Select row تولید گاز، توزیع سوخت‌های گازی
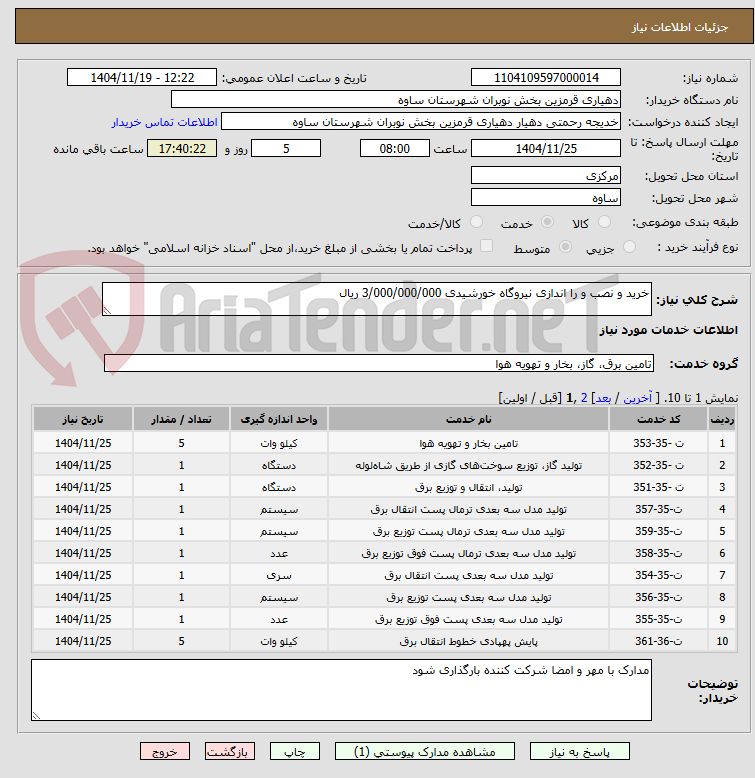 pyautogui.click(x=384, y=465)
